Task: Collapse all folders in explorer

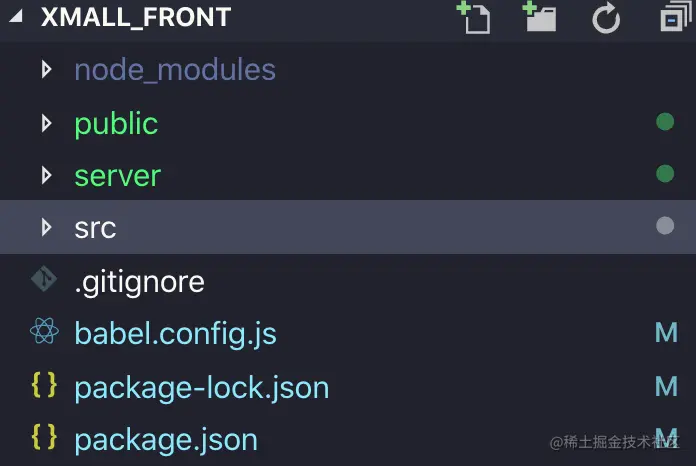Action: click(676, 18)
